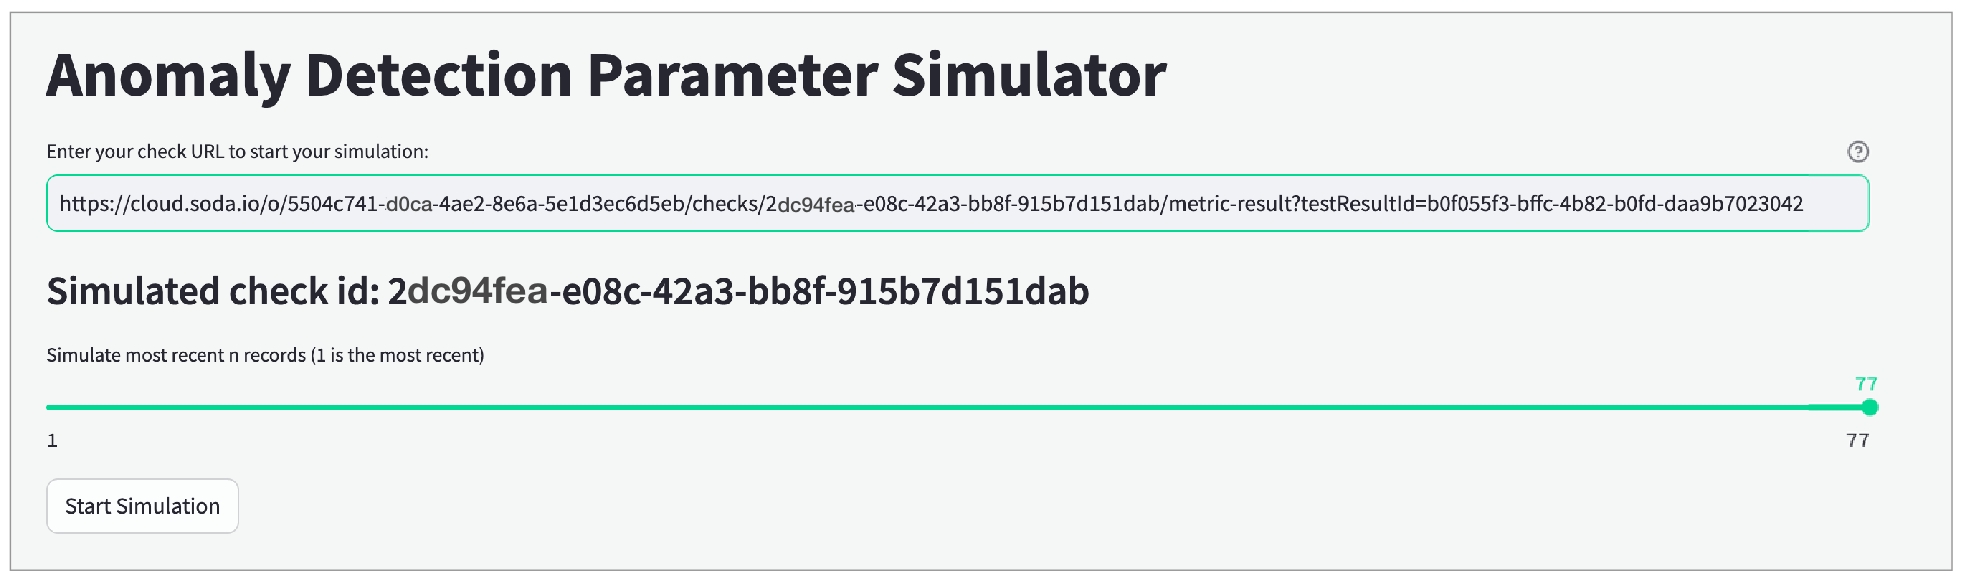Set the records slider to its left end

(48, 407)
